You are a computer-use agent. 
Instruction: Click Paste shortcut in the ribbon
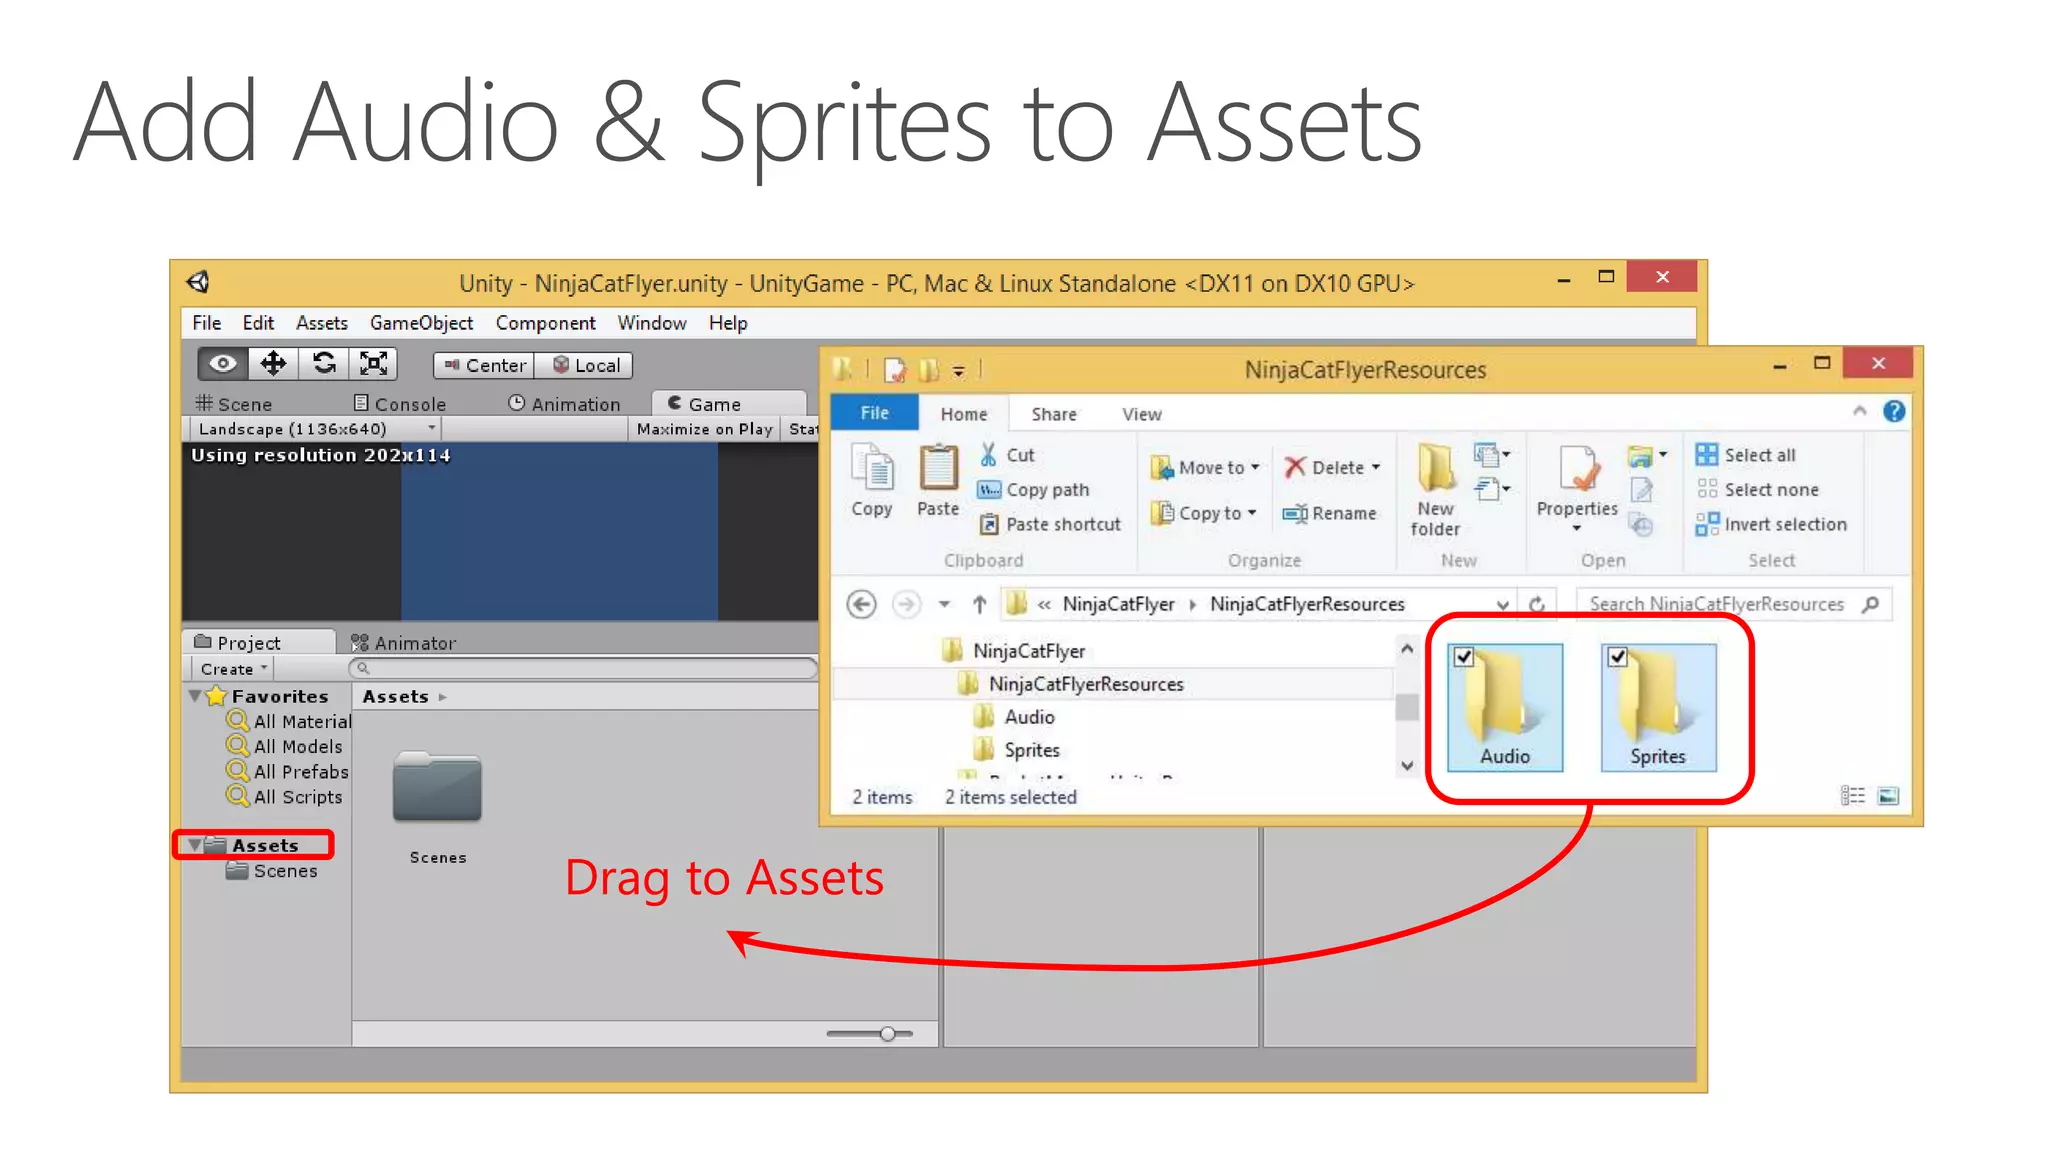coord(1050,524)
